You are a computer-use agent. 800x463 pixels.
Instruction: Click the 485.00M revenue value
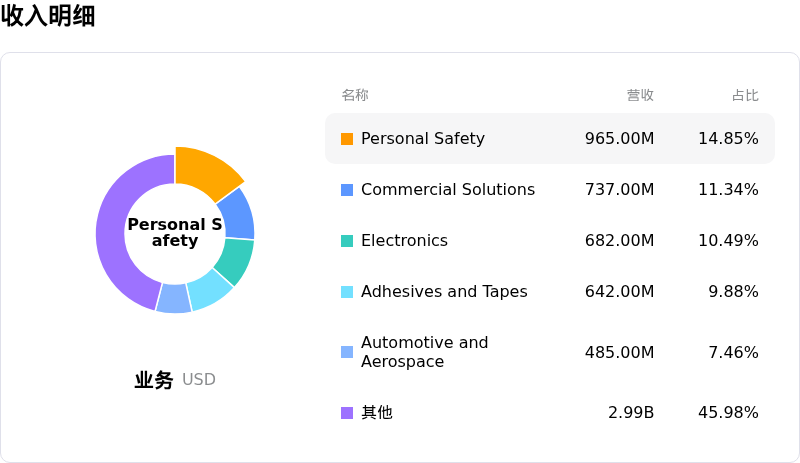tap(619, 352)
